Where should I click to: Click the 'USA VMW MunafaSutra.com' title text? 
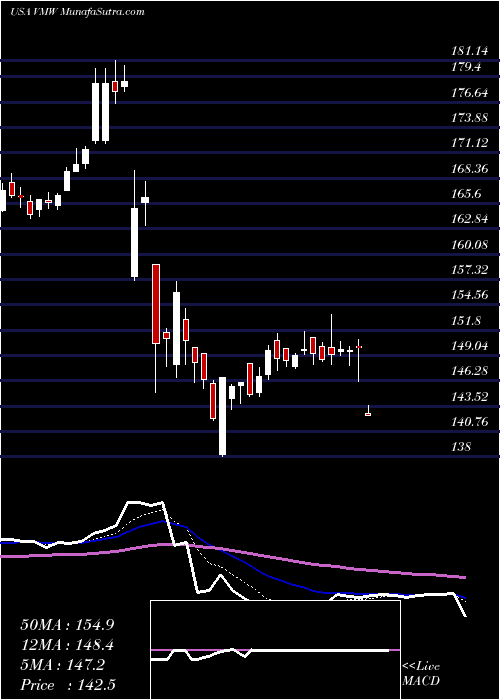tap(77, 12)
